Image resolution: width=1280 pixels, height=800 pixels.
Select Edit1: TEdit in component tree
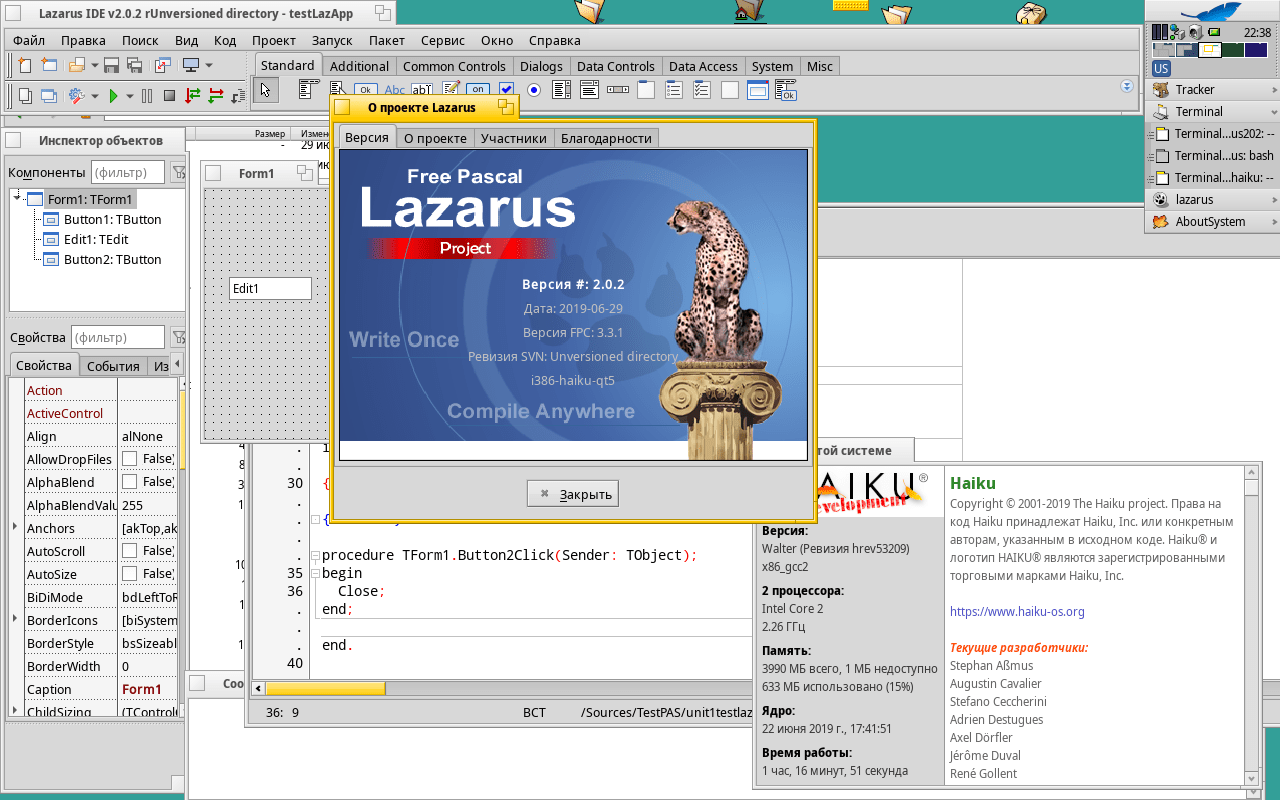[x=96, y=239]
